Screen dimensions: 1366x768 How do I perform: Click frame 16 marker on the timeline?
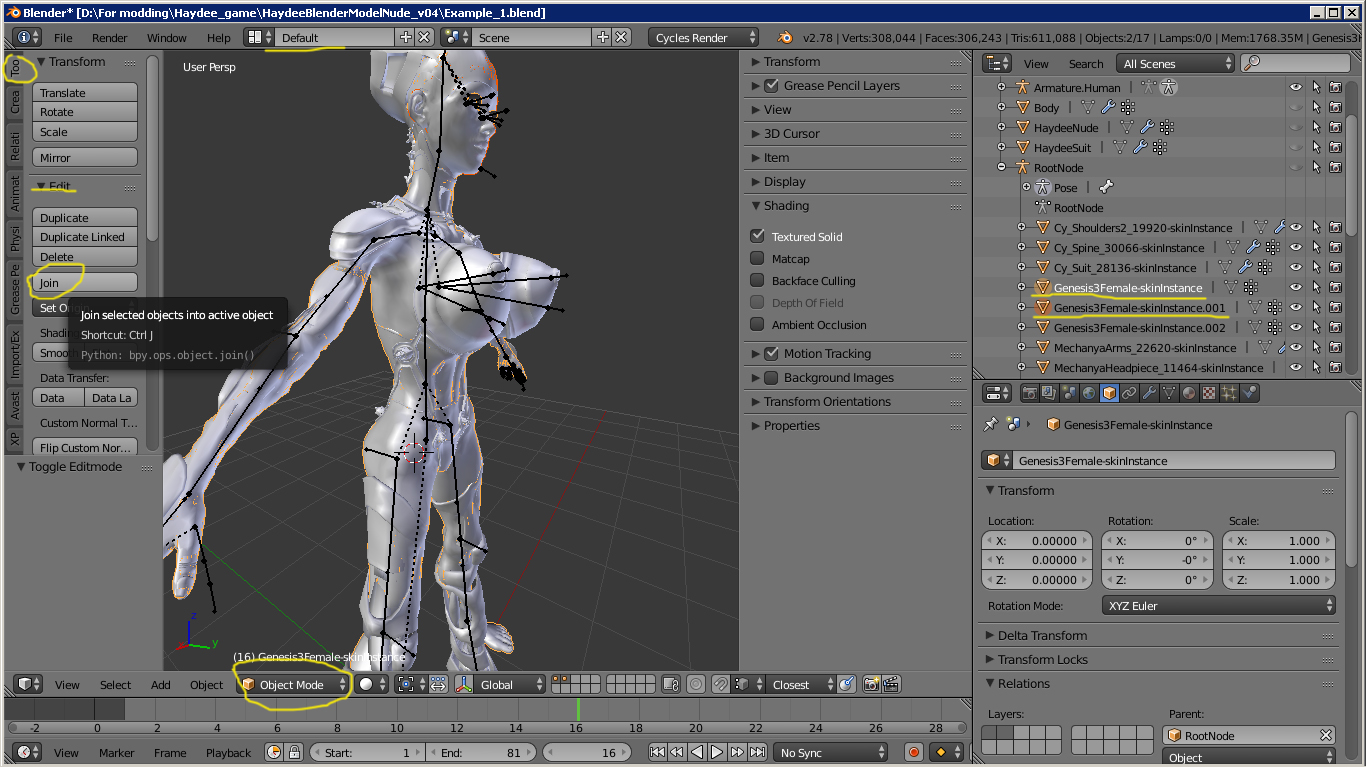578,710
